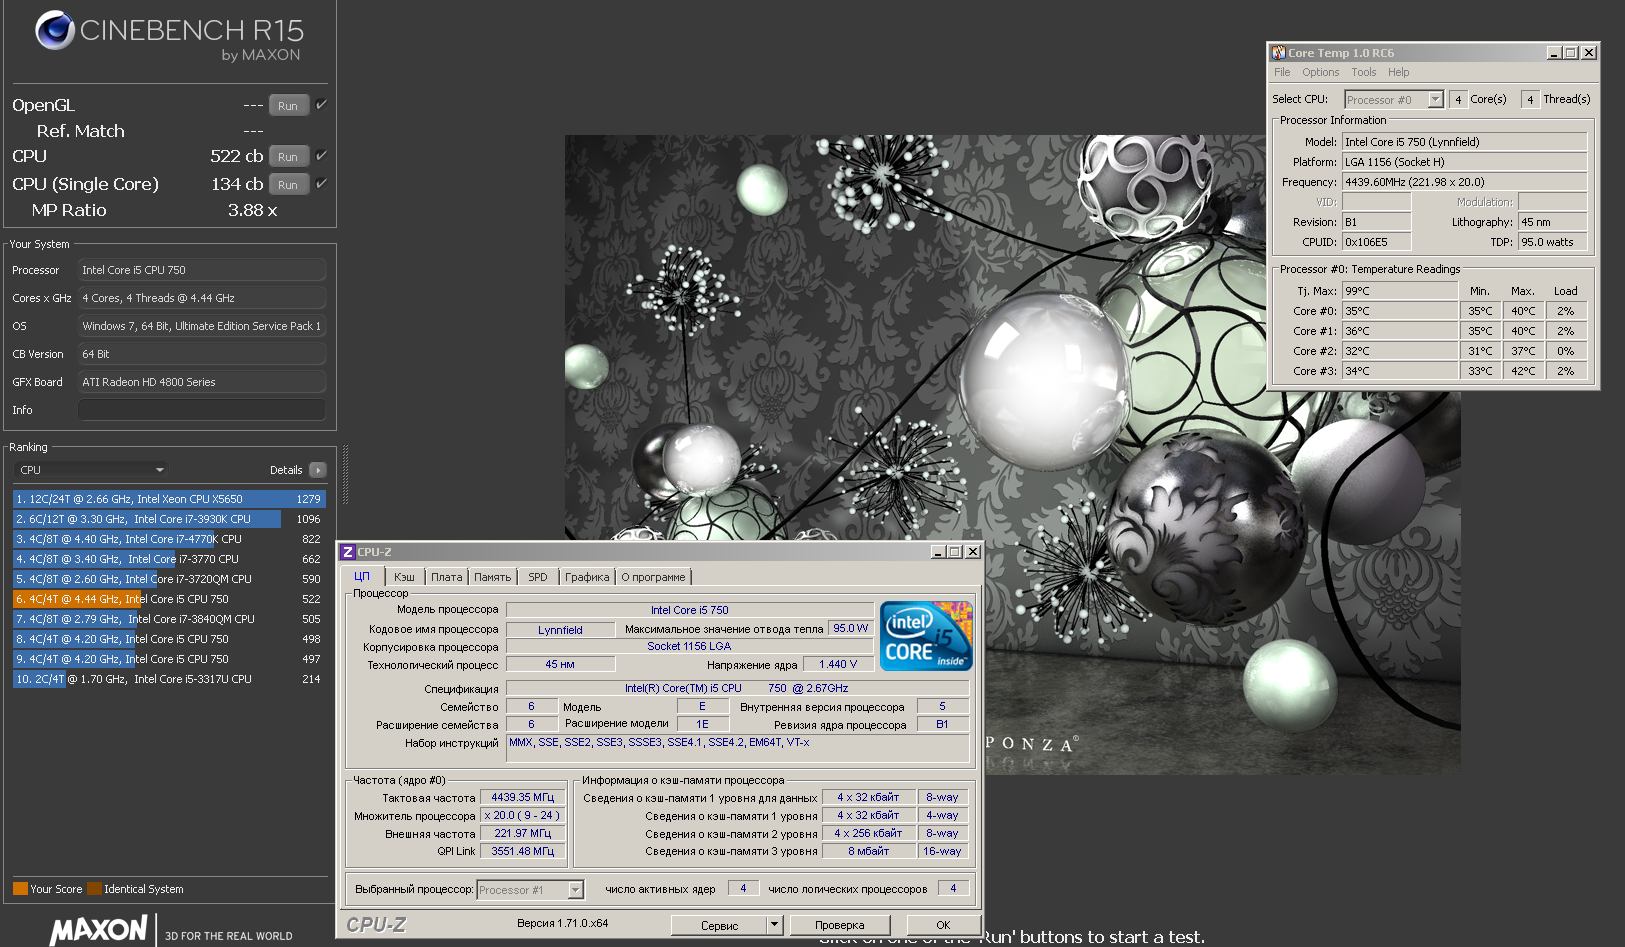Click '4 Cores, 4 Threads @ 4.44 GHz' field
The height and width of the screenshot is (947, 1625).
tap(202, 298)
